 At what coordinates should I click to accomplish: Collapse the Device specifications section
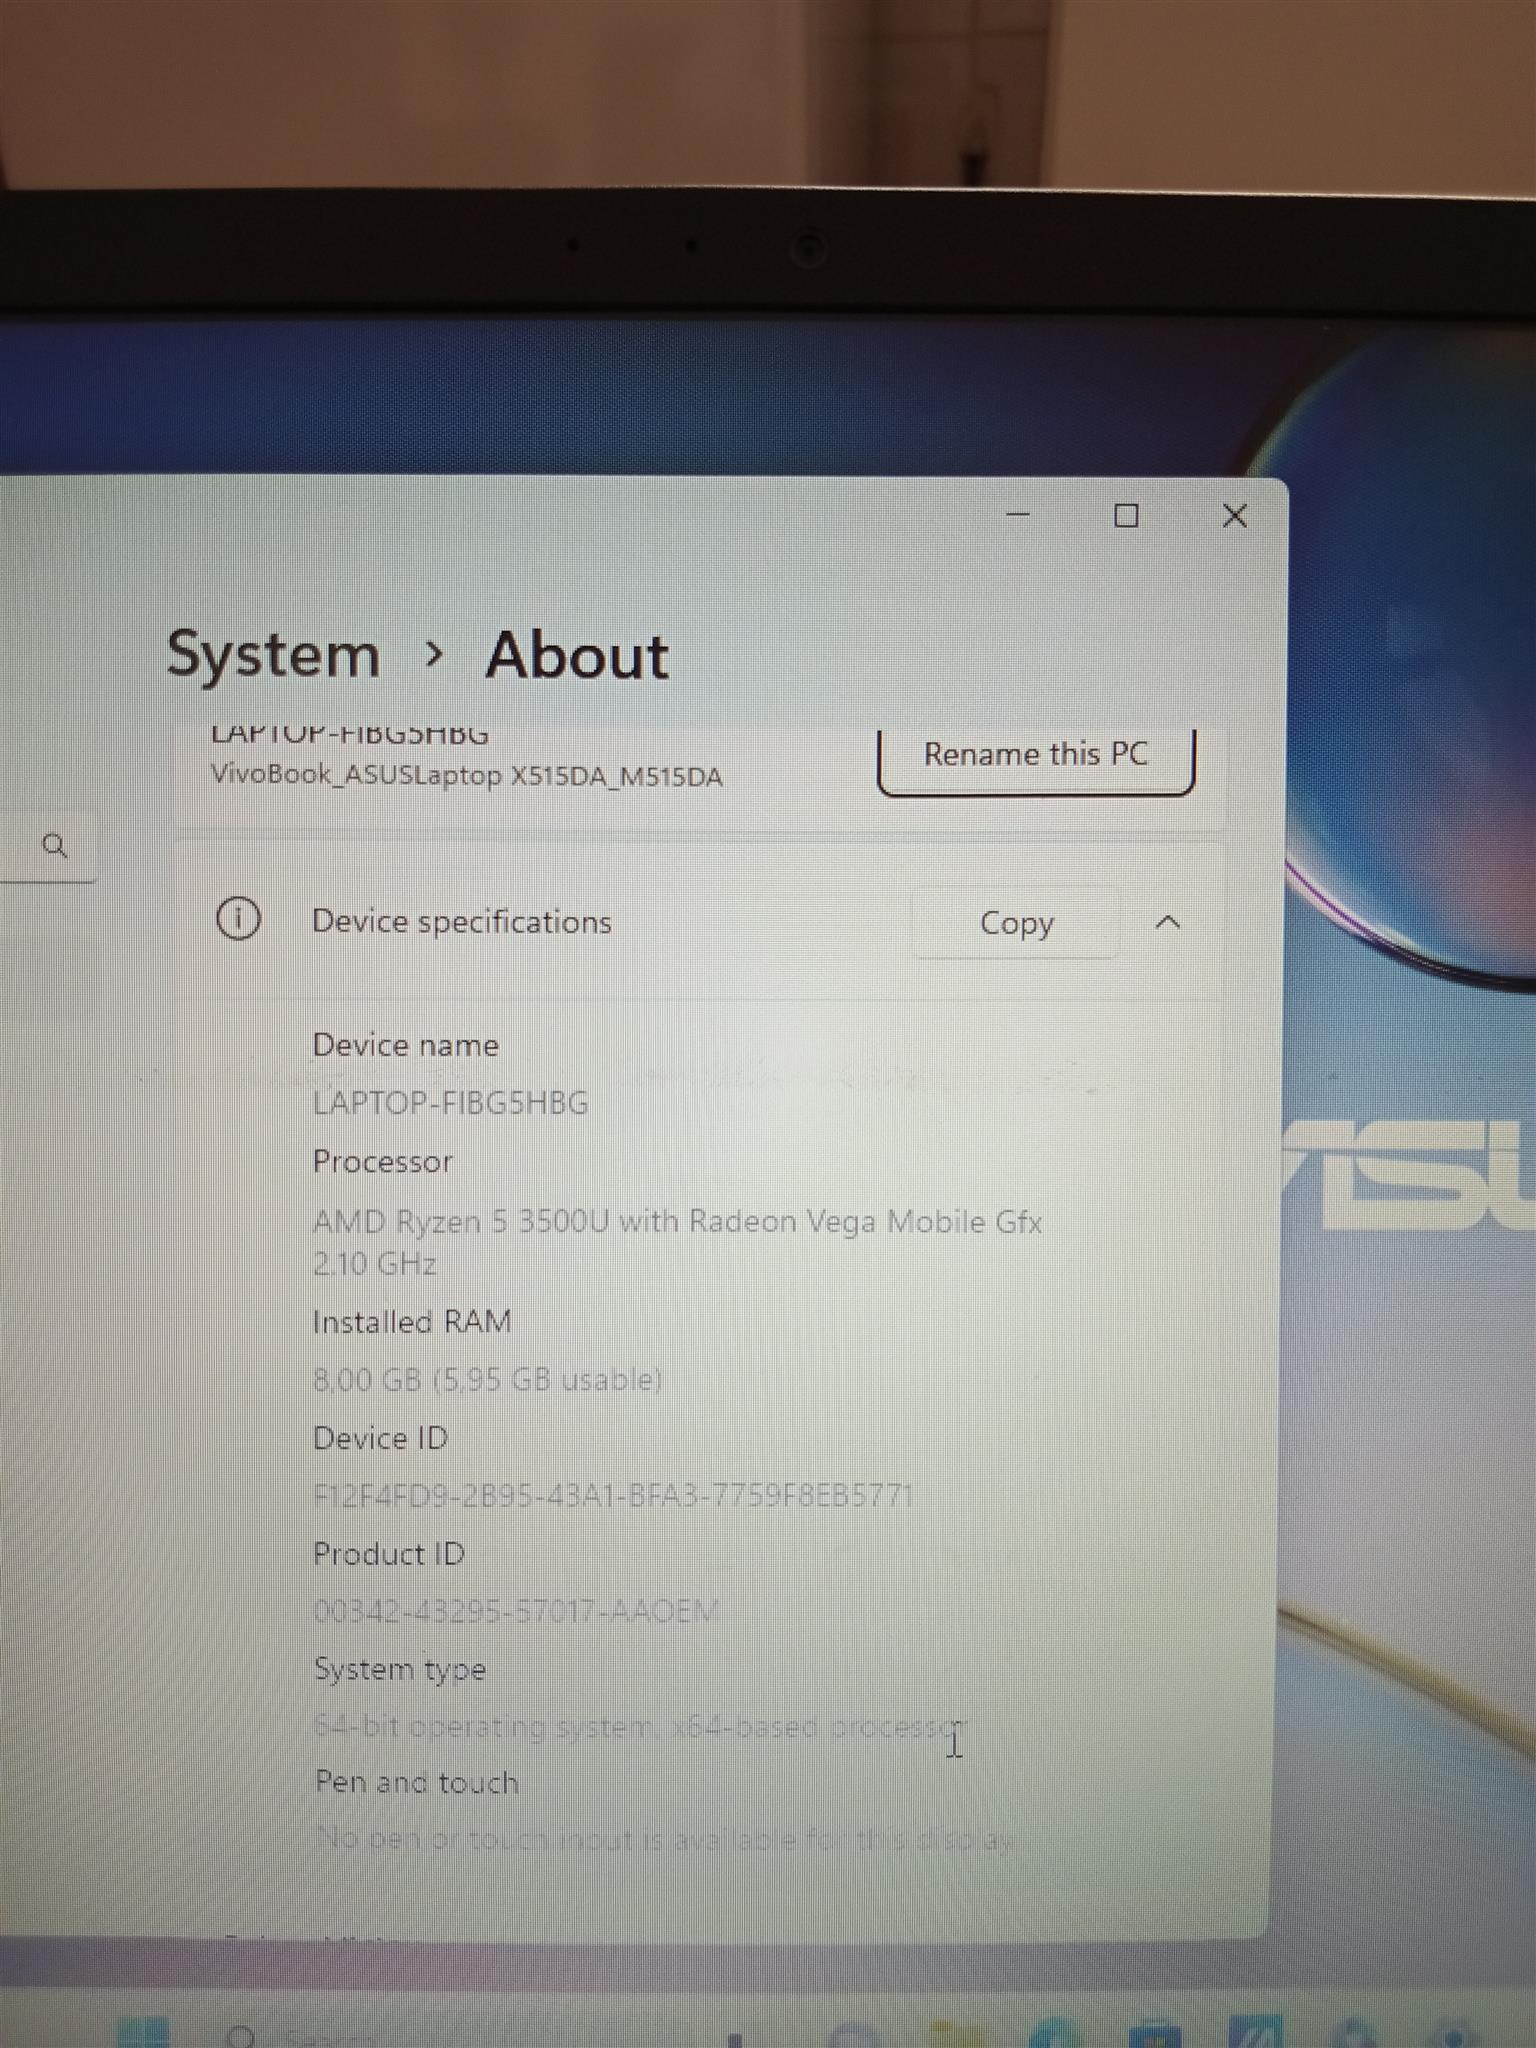click(x=1167, y=922)
